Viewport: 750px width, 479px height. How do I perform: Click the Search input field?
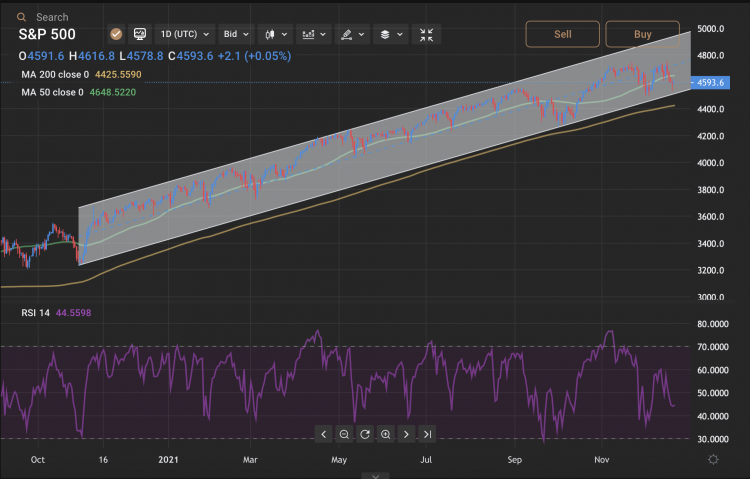coord(52,17)
